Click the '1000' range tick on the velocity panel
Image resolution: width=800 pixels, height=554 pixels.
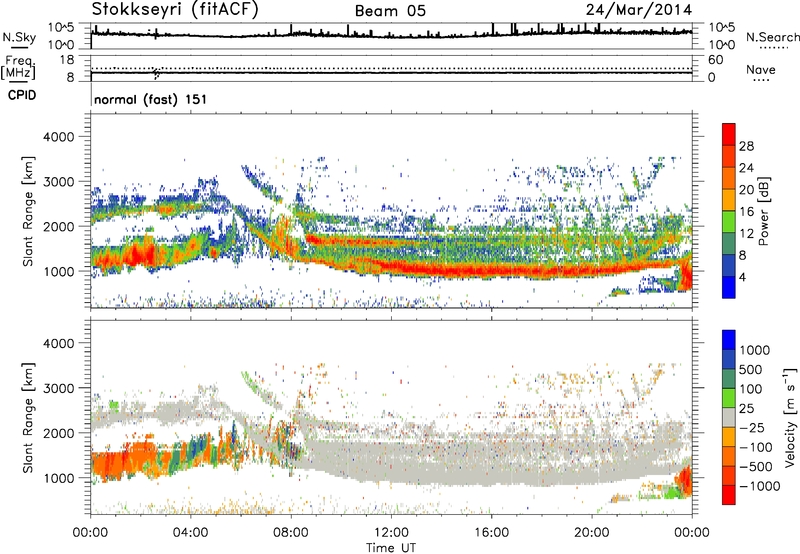coord(59,478)
